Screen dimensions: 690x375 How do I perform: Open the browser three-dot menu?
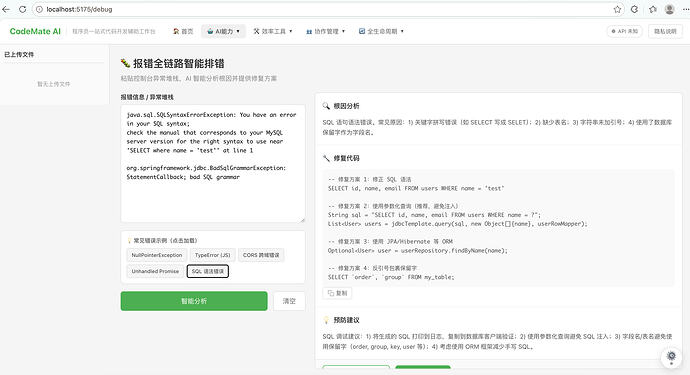coord(686,9)
